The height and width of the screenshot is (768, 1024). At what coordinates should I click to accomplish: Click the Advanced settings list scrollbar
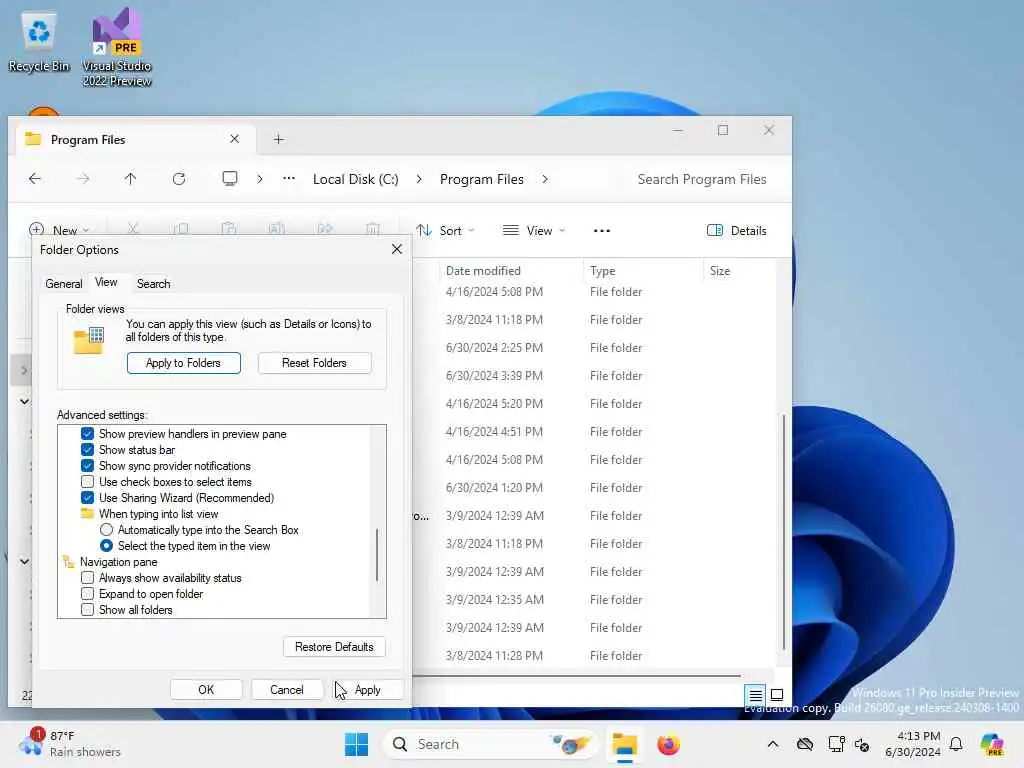click(377, 554)
